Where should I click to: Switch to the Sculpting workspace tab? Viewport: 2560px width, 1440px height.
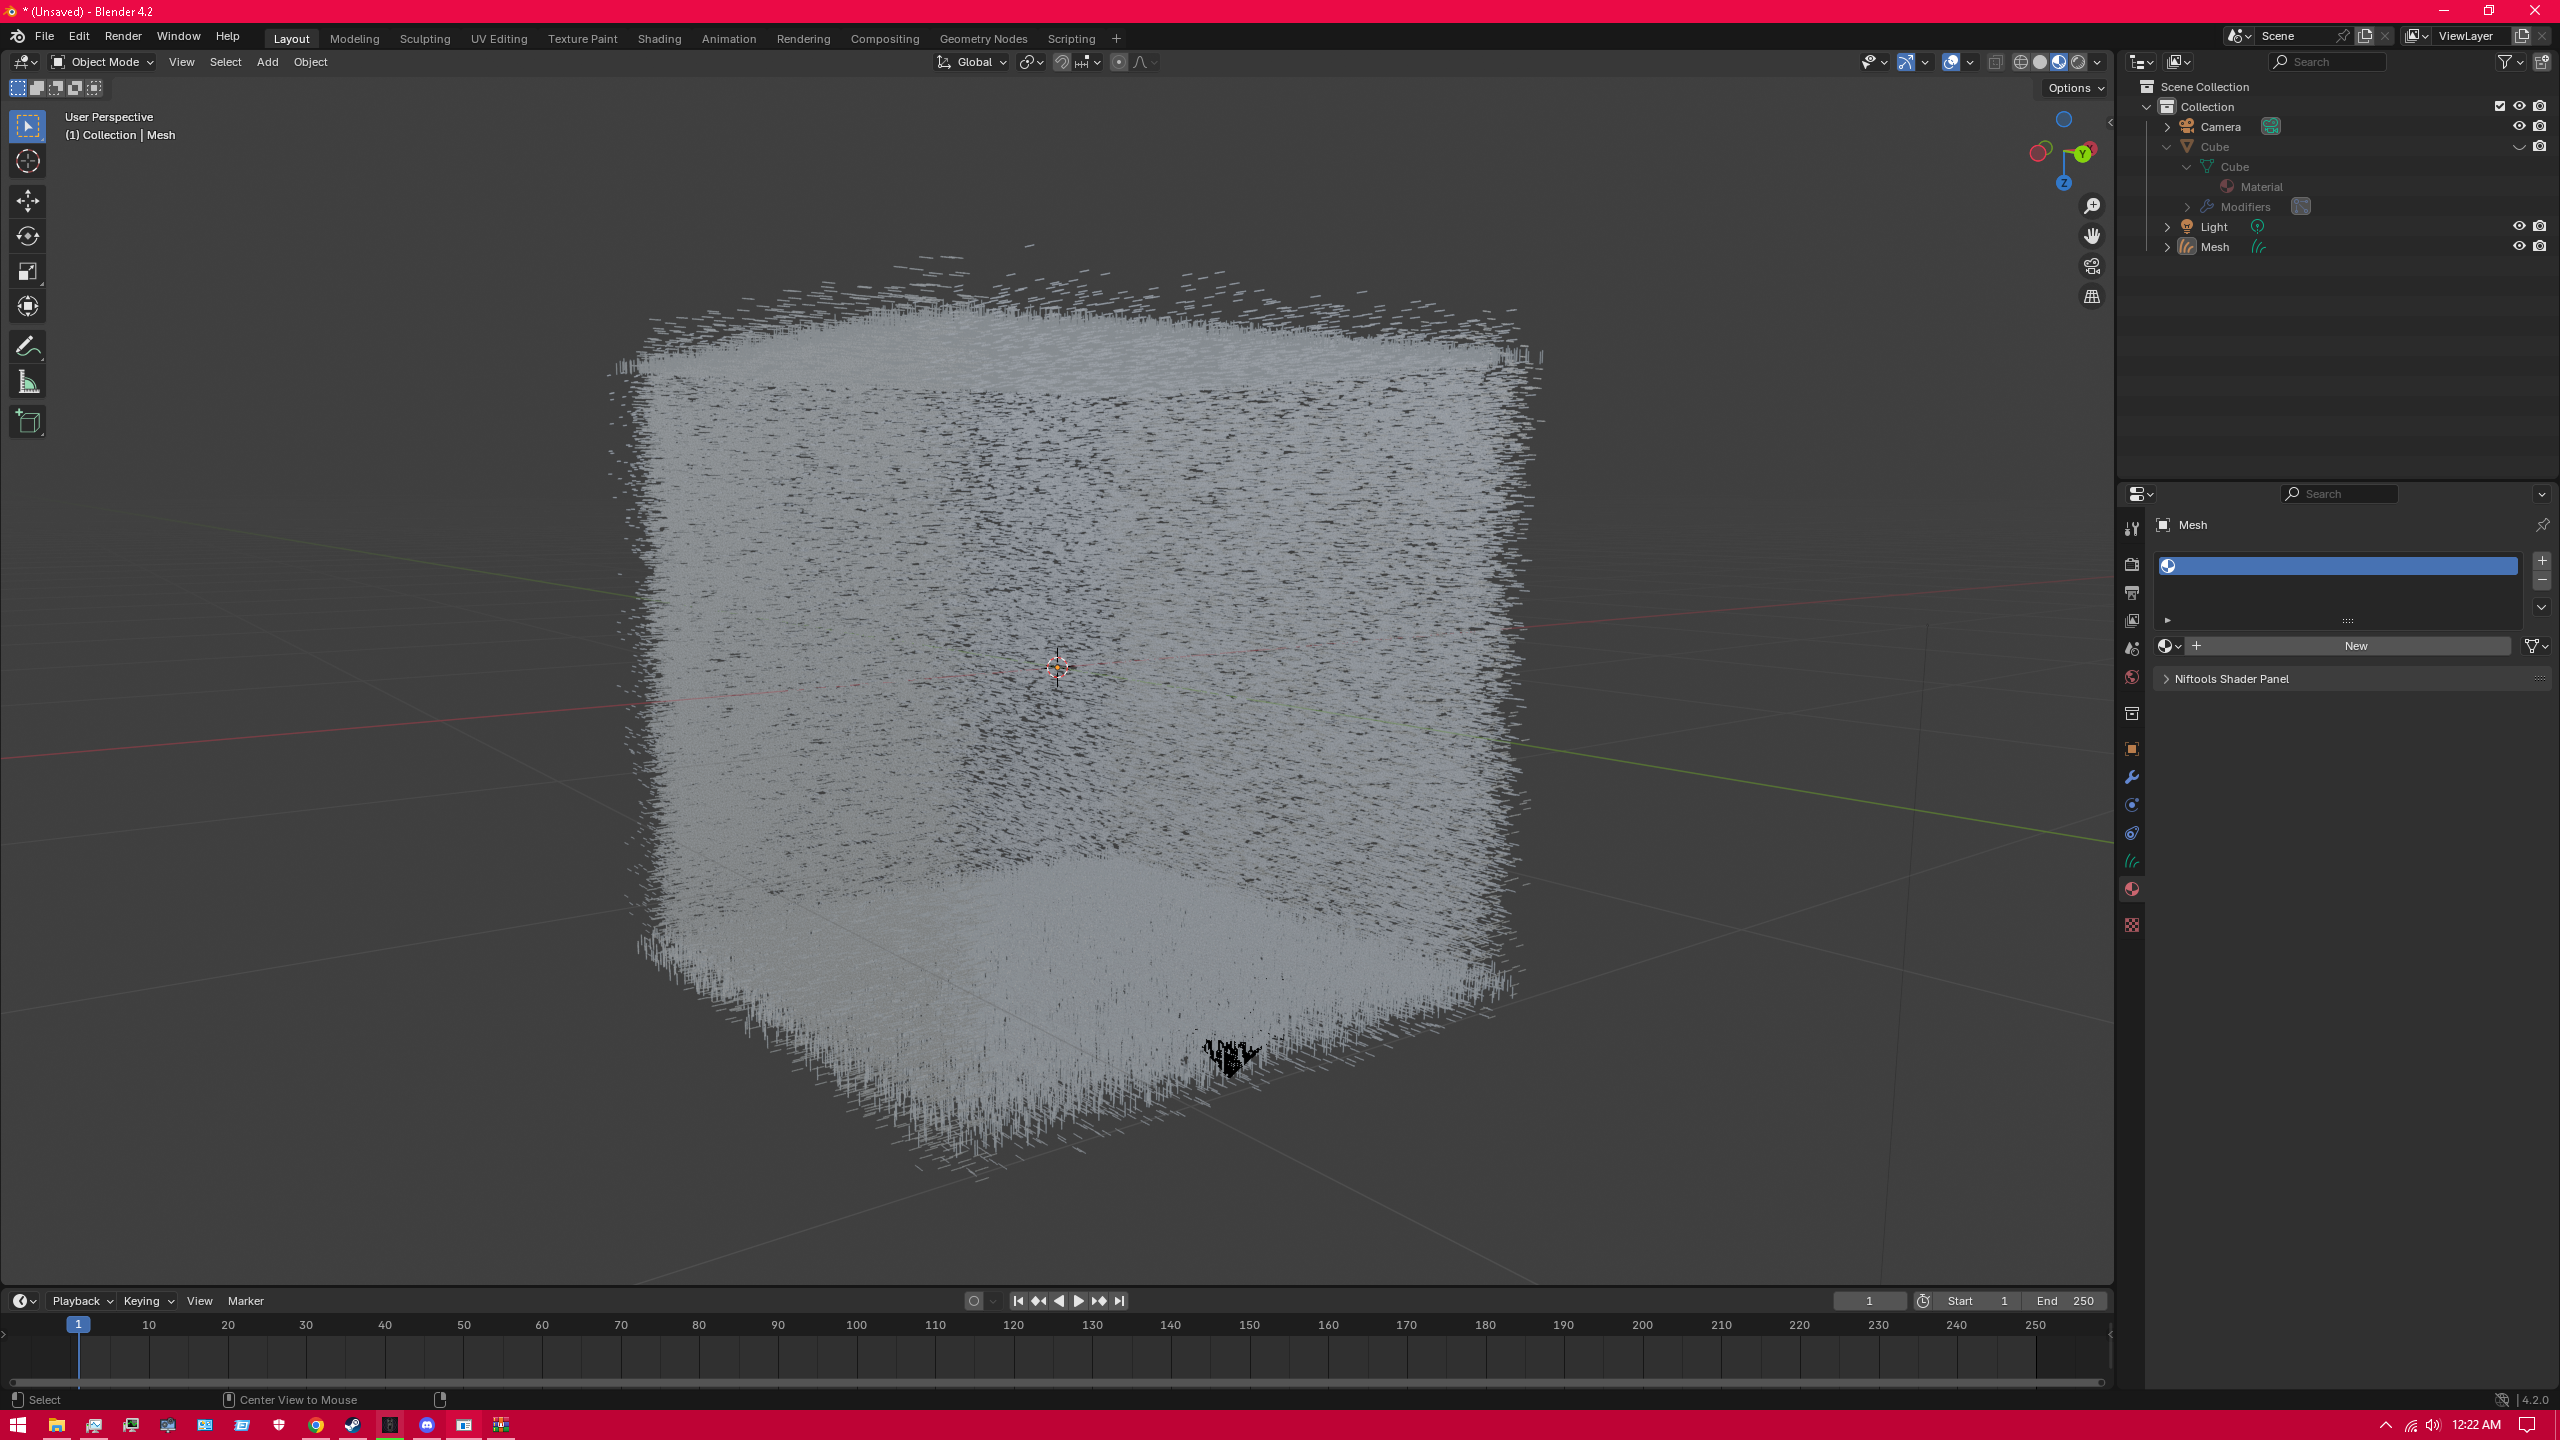click(424, 39)
